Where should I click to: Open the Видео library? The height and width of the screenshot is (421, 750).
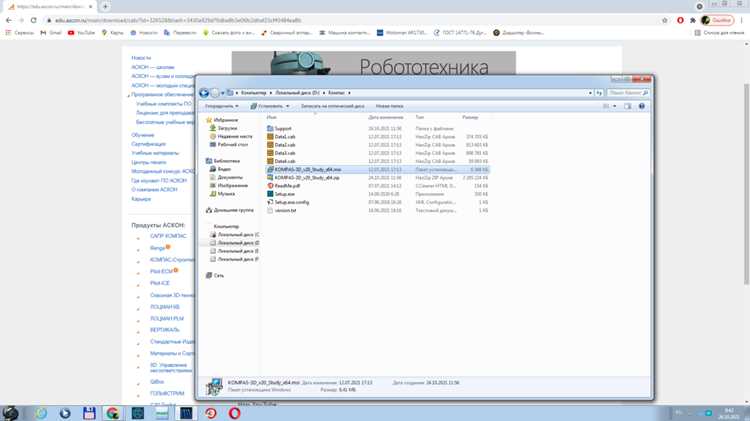coord(224,169)
